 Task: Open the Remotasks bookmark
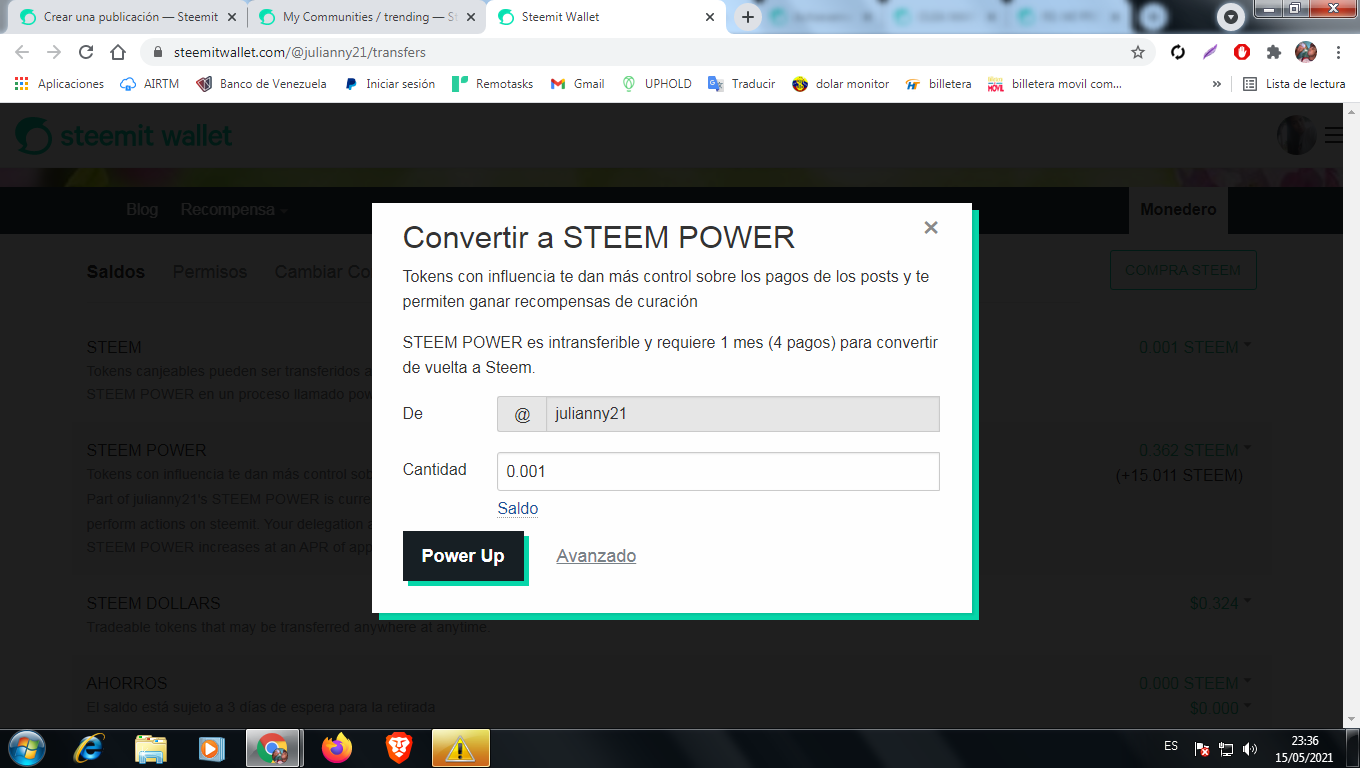(494, 84)
